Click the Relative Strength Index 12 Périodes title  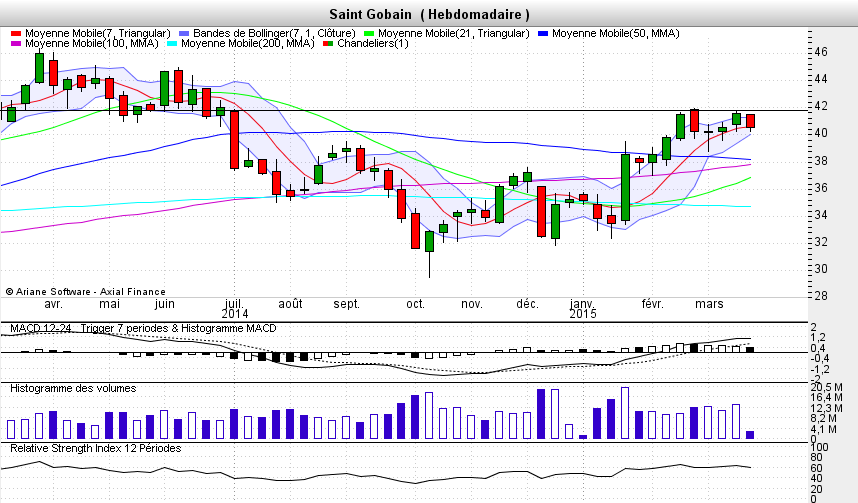pos(96,448)
